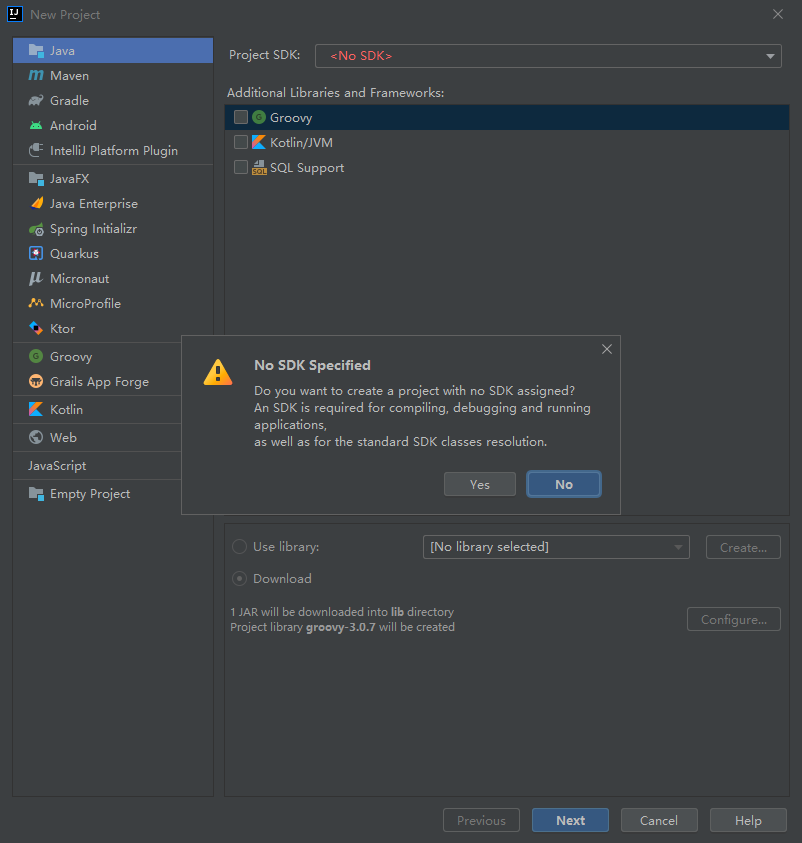The height and width of the screenshot is (843, 802).
Task: Click the warning triangle icon in dialog
Action: coord(218,373)
